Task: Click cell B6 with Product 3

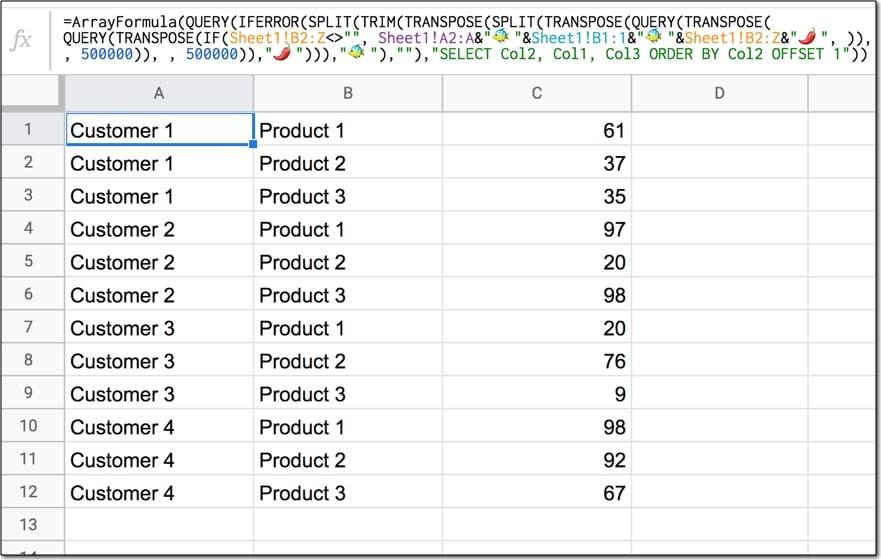Action: point(348,294)
